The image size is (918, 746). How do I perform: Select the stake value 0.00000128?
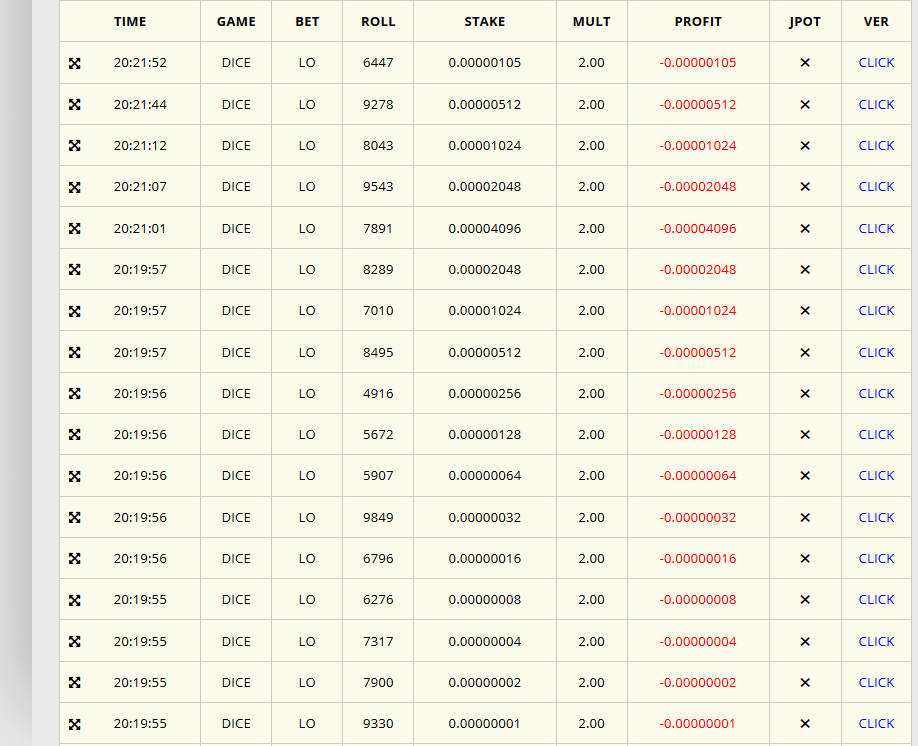(x=485, y=435)
